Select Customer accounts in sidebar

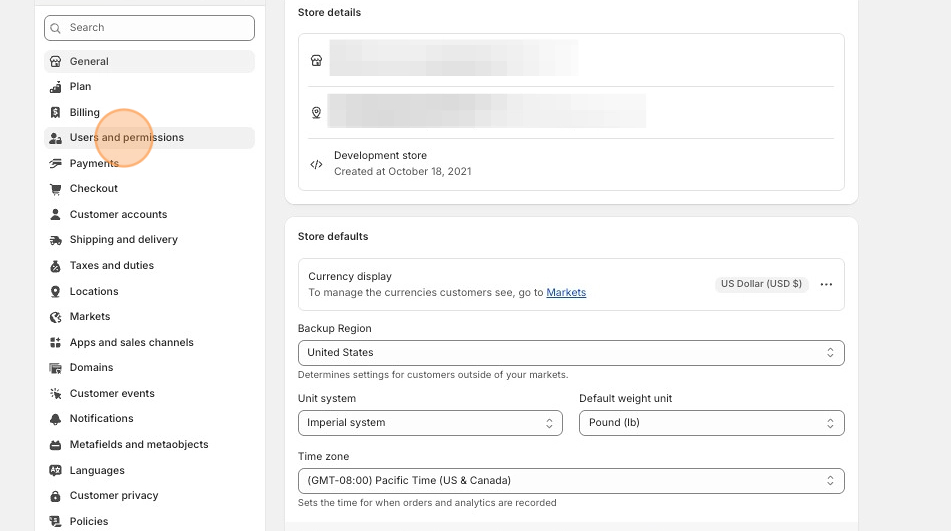(118, 215)
